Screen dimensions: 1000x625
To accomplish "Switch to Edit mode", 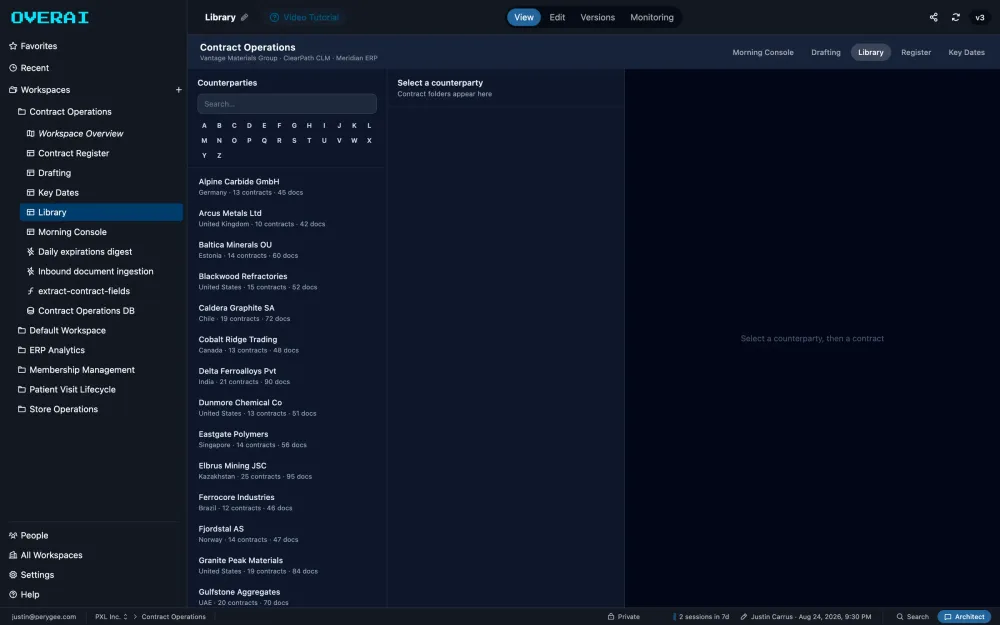I will pyautogui.click(x=557, y=17).
